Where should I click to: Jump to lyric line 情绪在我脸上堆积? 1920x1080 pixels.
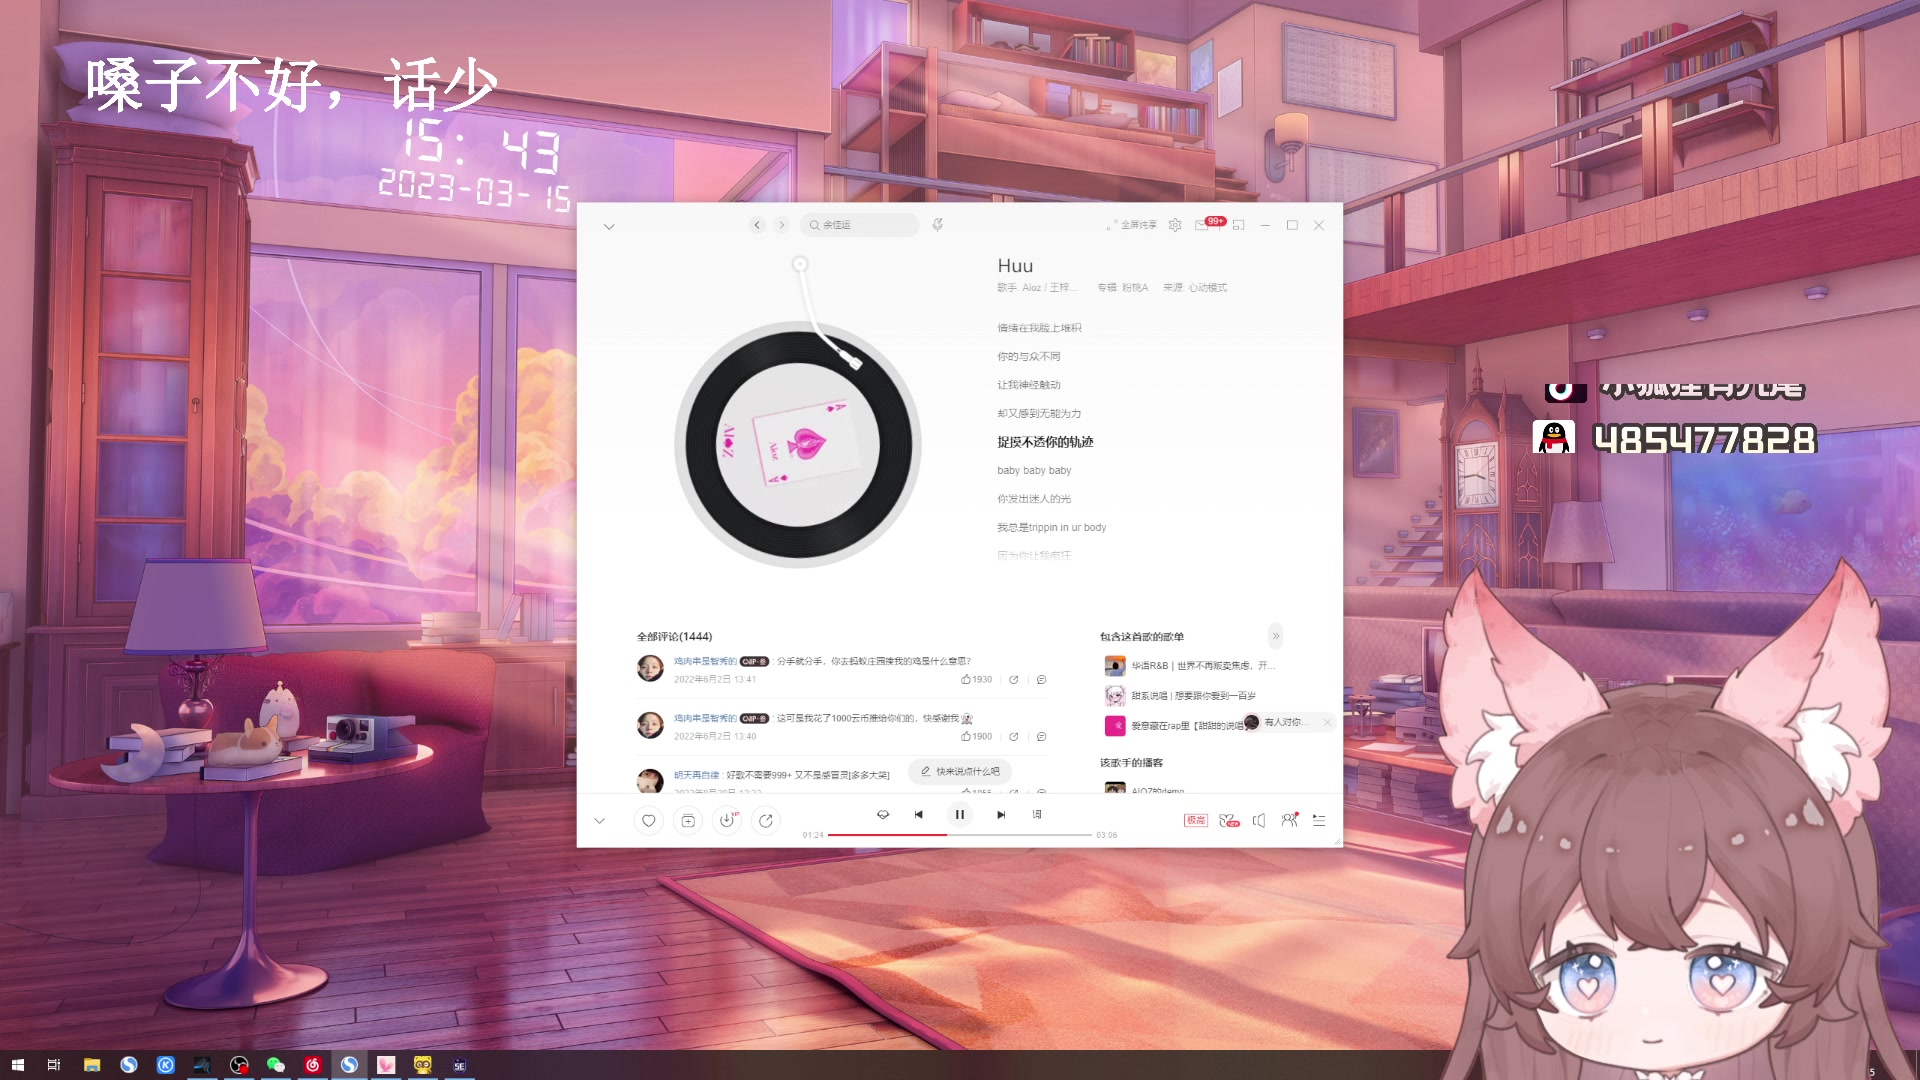pos(1039,328)
